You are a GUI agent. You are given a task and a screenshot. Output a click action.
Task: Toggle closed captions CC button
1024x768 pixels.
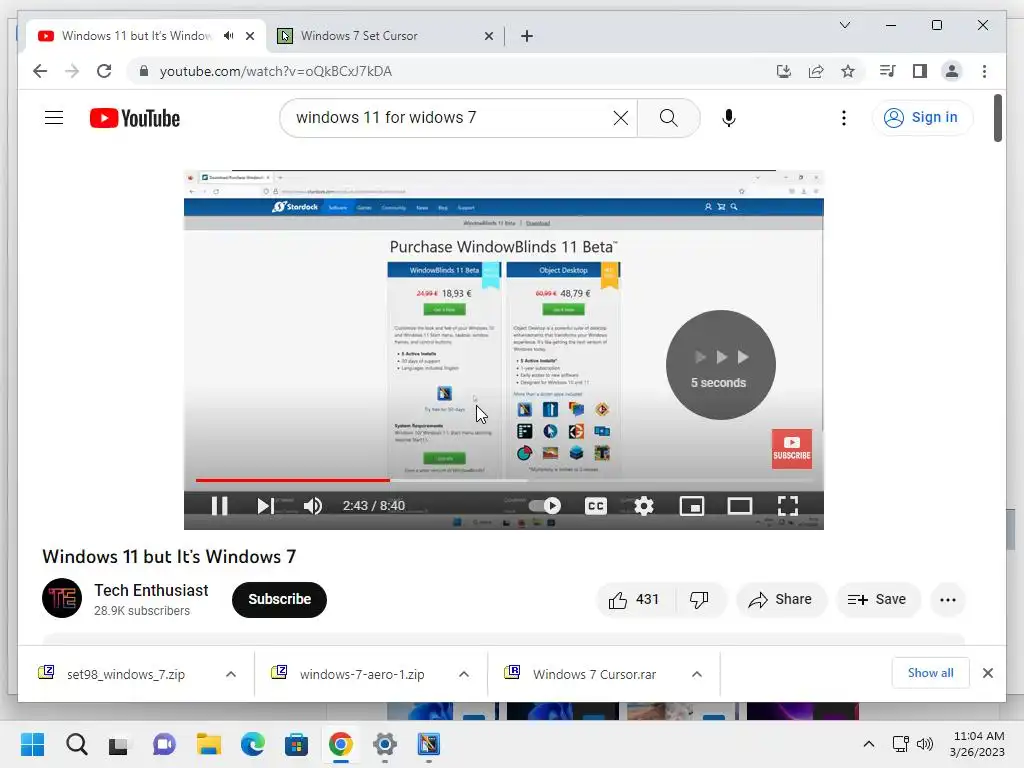tap(596, 505)
